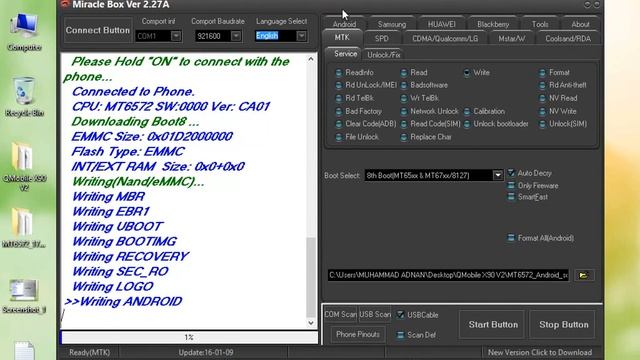This screenshot has width=640, height=360.
Task: Open the MT6572 folder on desktop
Action: 23,228
